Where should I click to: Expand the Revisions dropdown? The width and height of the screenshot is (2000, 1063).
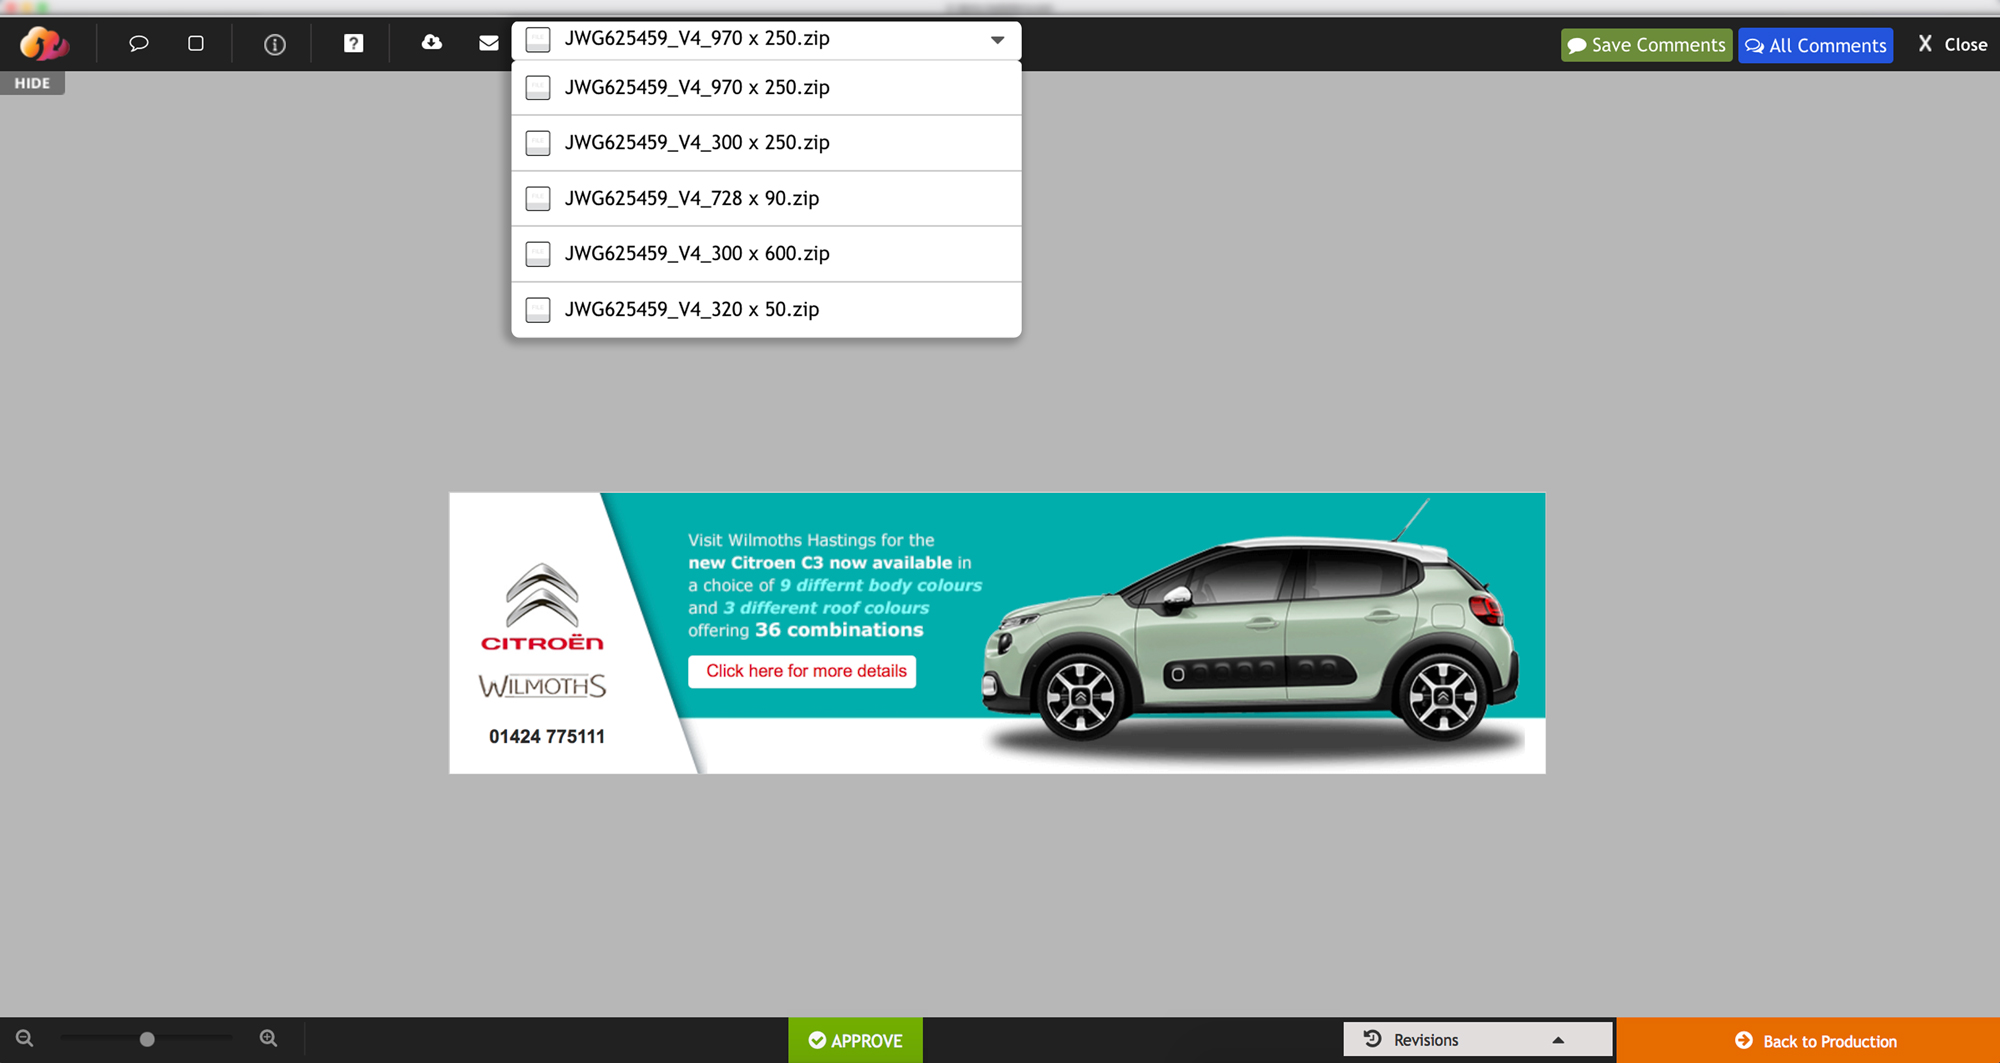click(x=1477, y=1040)
